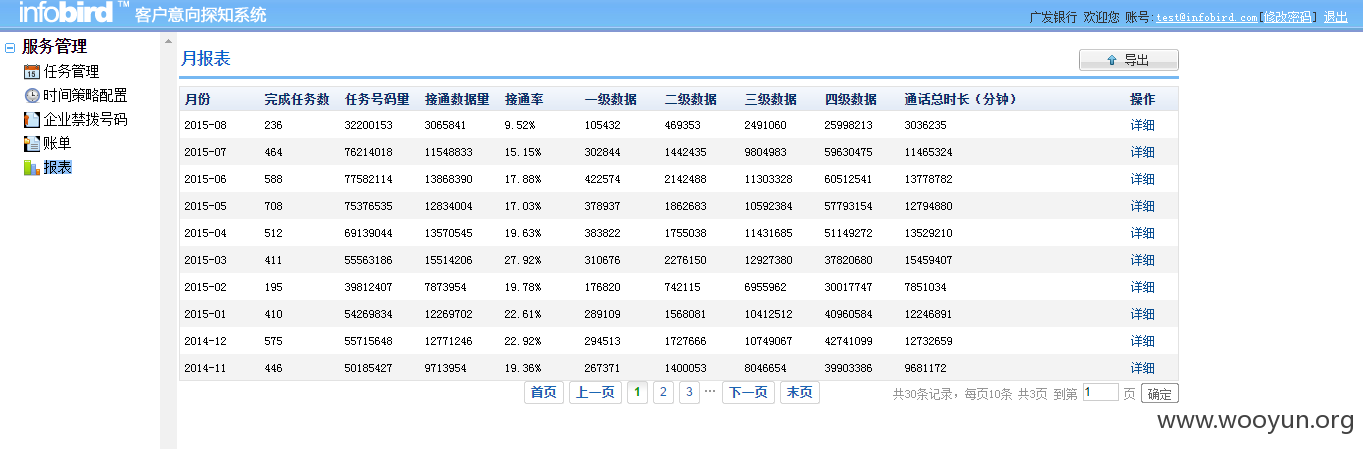Screen dimensions: 1363x449
Task: Click the 导出 export button
Action: click(1128, 60)
